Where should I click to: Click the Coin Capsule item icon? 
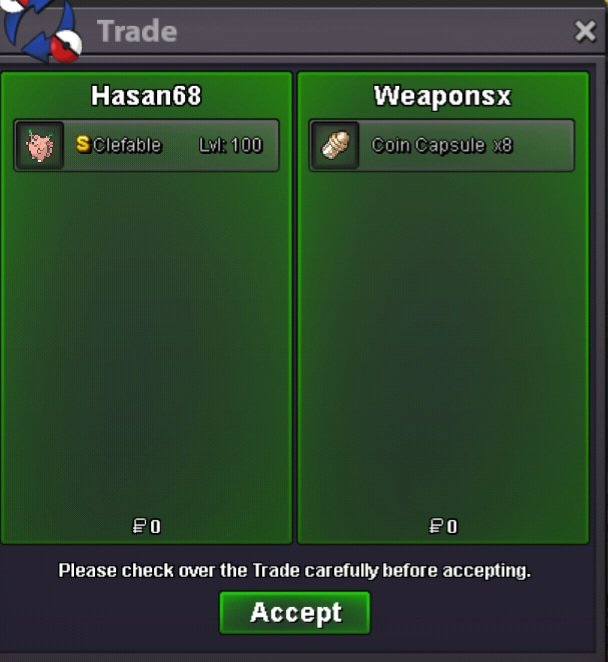tap(335, 146)
